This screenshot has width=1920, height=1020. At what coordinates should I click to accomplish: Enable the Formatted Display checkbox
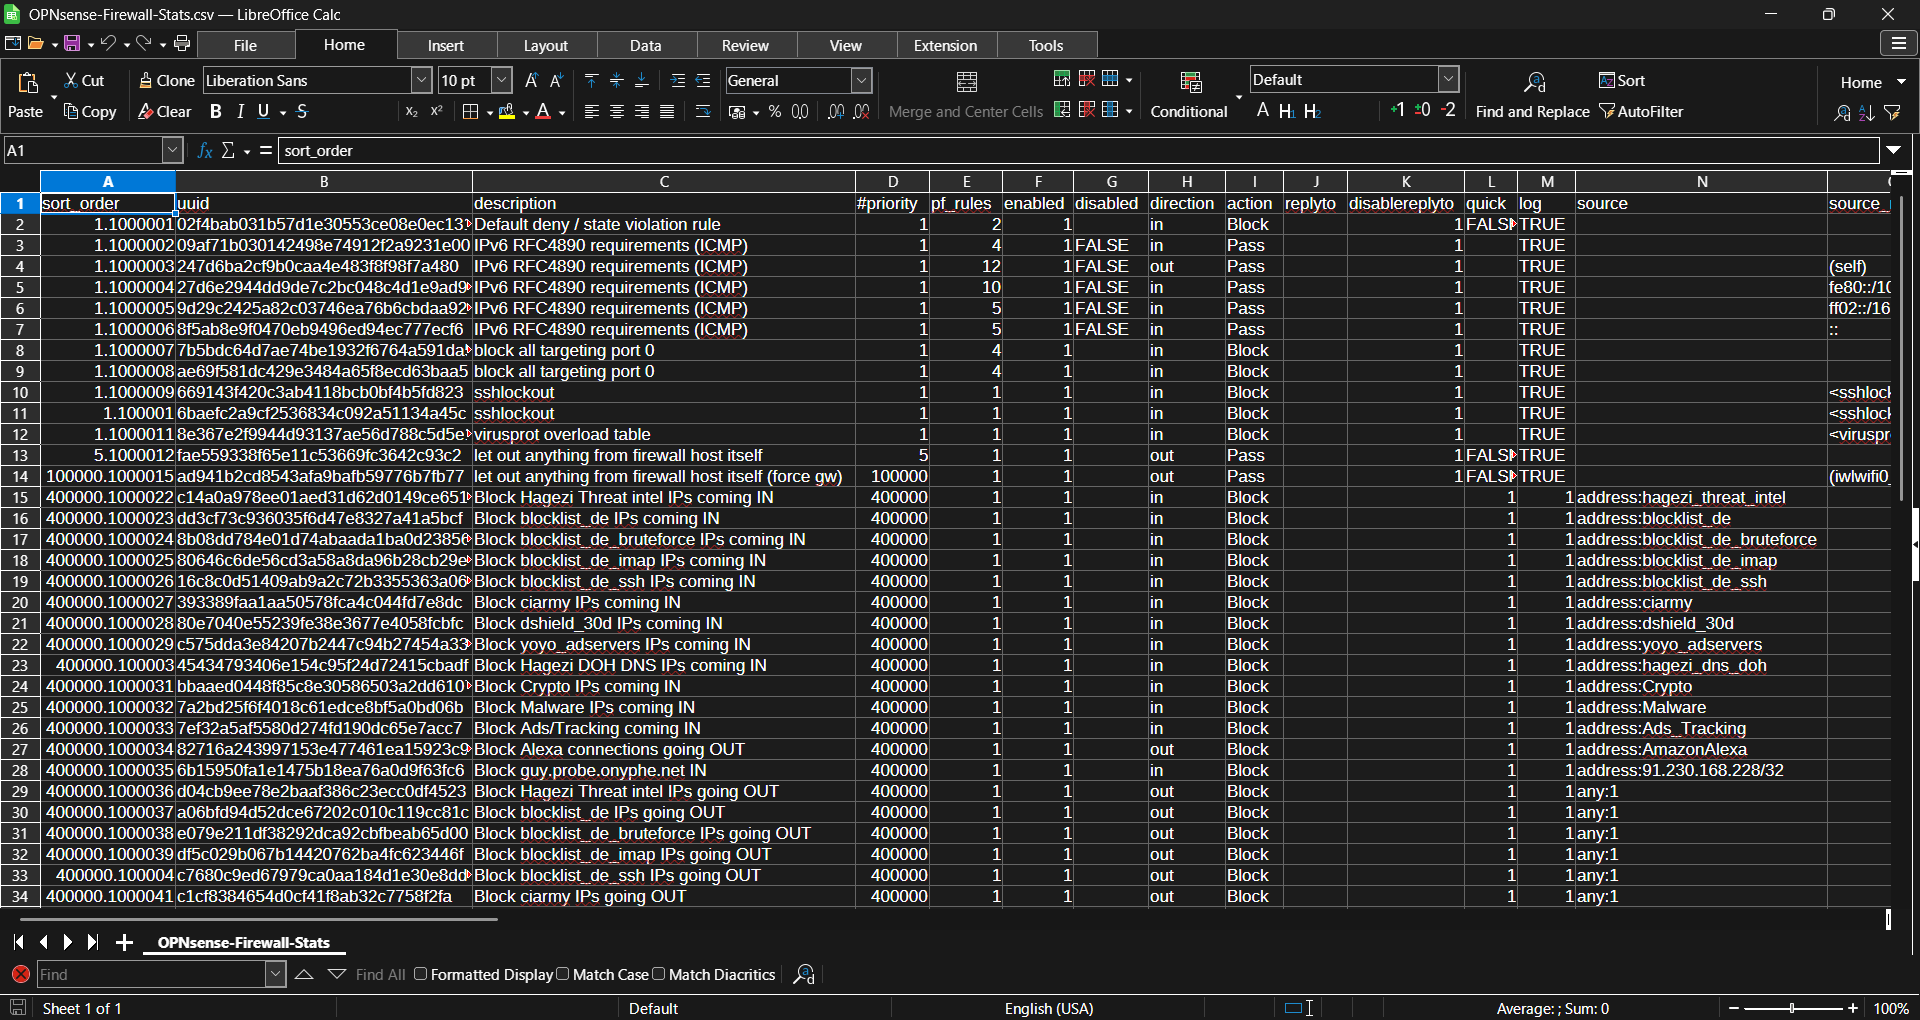[420, 974]
